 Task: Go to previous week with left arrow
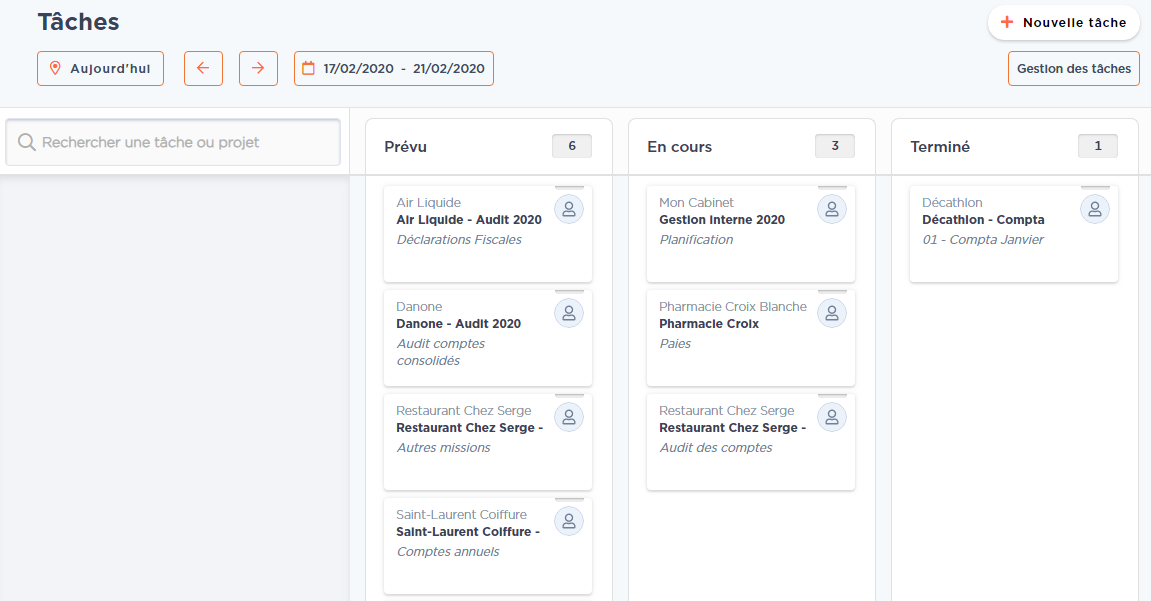(x=203, y=68)
